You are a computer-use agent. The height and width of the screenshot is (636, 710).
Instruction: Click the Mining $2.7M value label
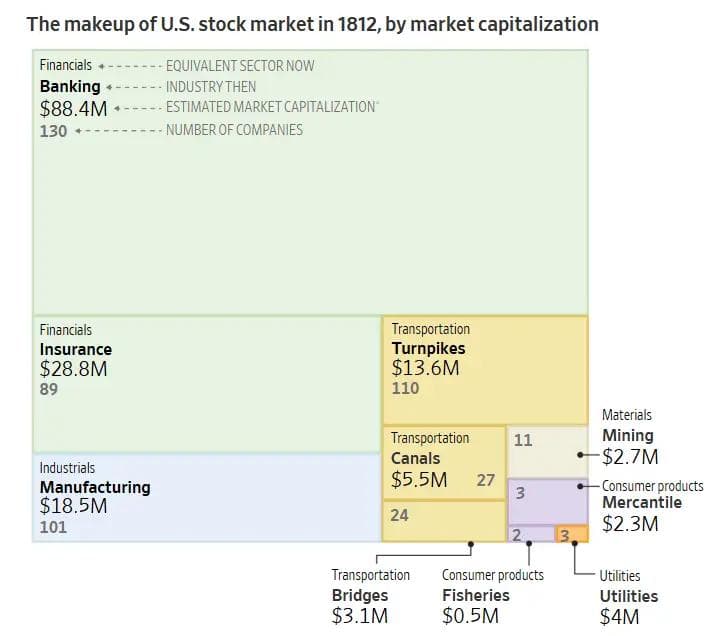pos(630,457)
